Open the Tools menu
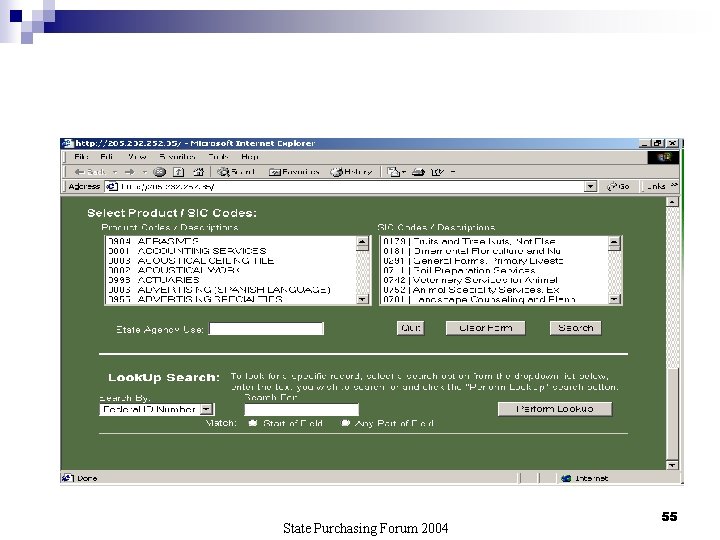Image resolution: width=720 pixels, height=540 pixels. tap(218, 157)
